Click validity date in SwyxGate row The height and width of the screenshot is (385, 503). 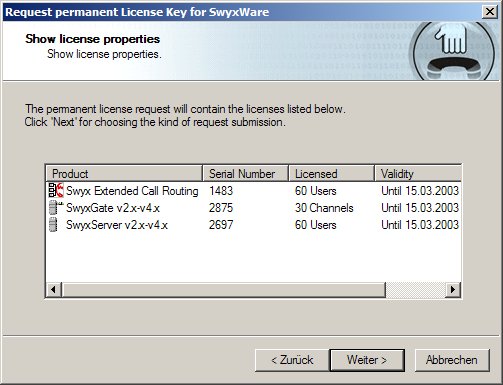pyautogui.click(x=420, y=208)
